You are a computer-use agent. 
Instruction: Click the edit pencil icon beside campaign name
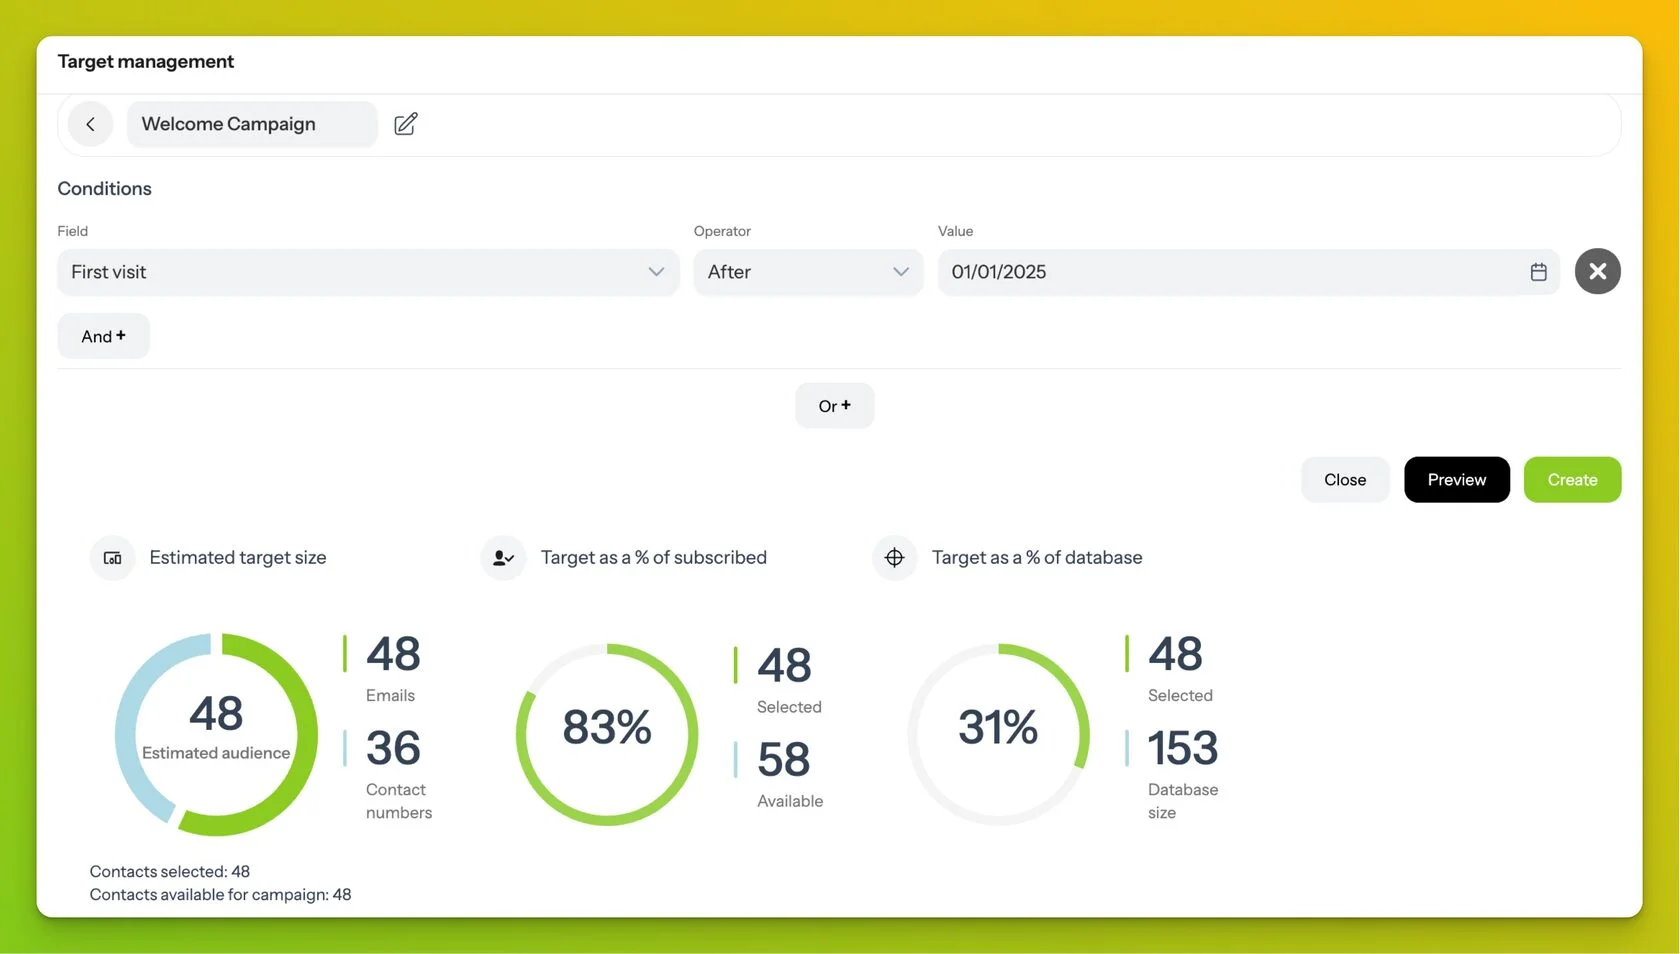click(405, 124)
